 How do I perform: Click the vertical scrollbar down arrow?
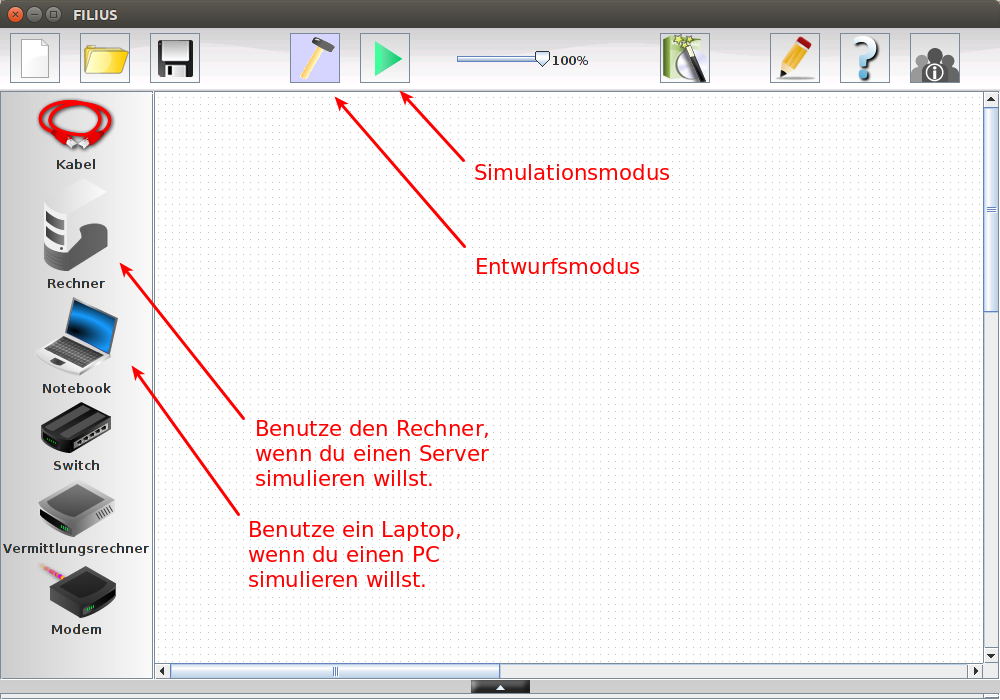(991, 655)
